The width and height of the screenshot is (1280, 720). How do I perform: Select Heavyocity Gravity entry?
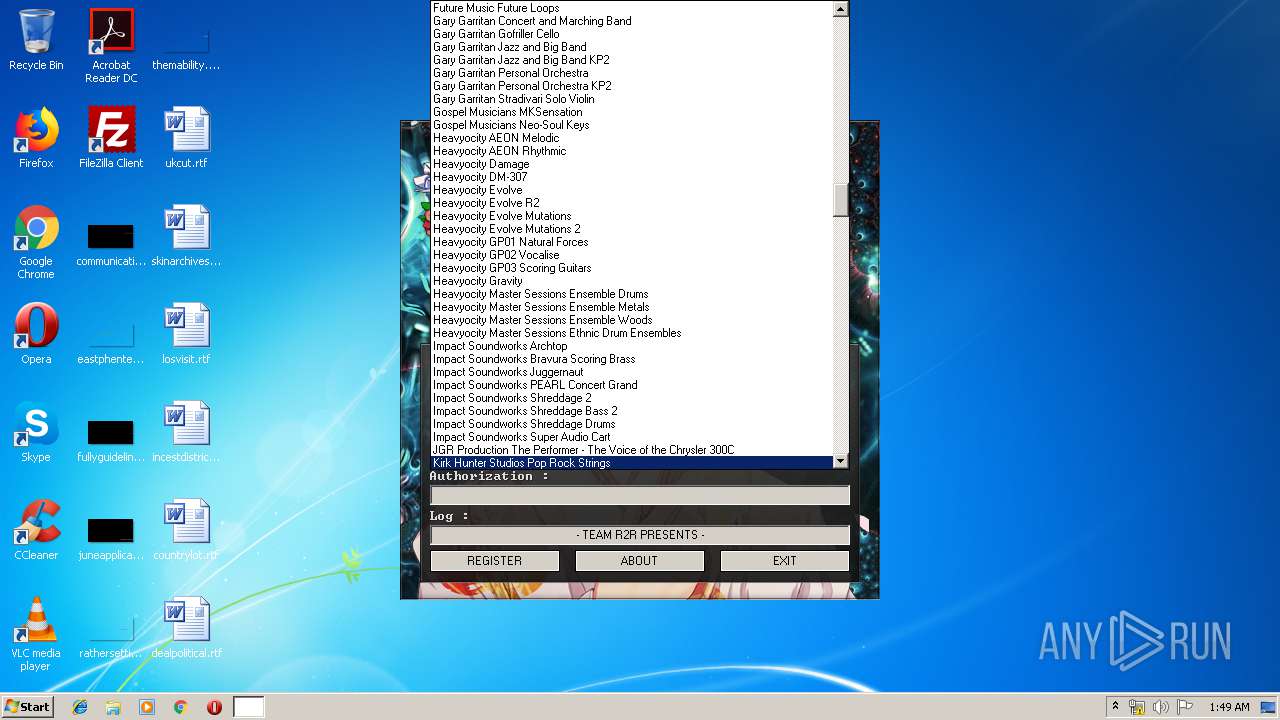point(632,281)
